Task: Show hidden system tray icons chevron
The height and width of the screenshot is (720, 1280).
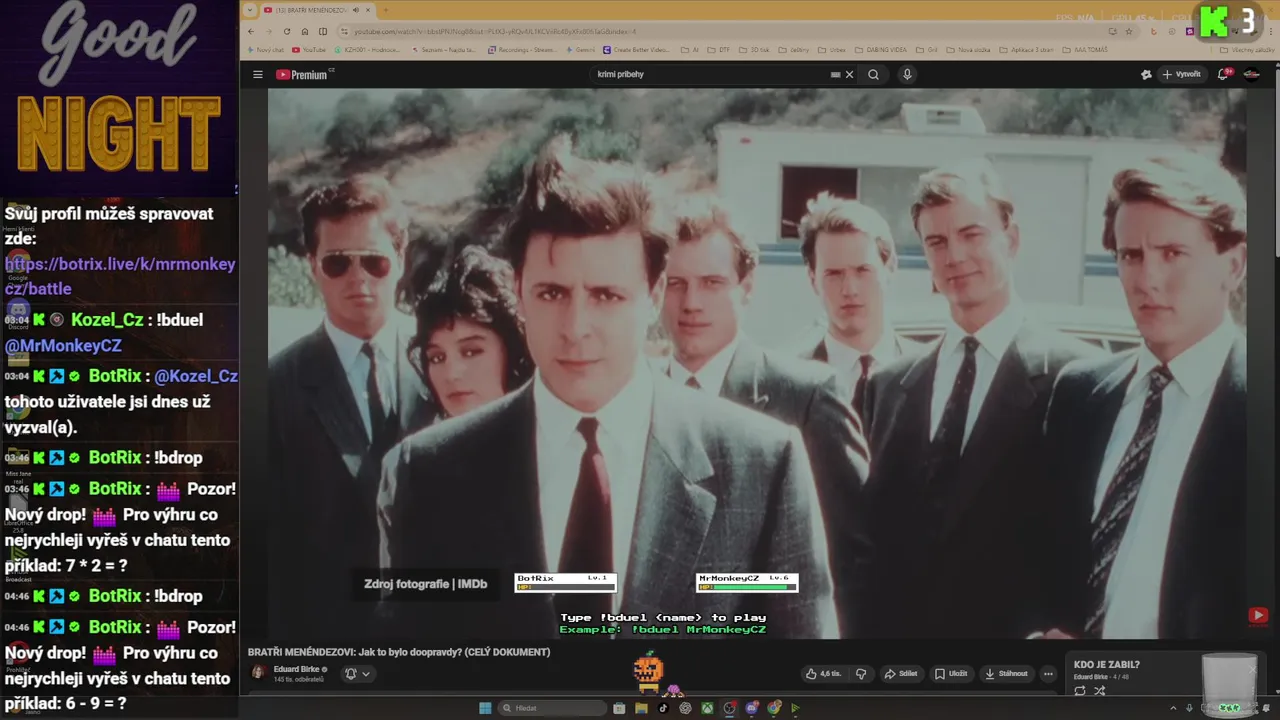Action: pos(1173,708)
